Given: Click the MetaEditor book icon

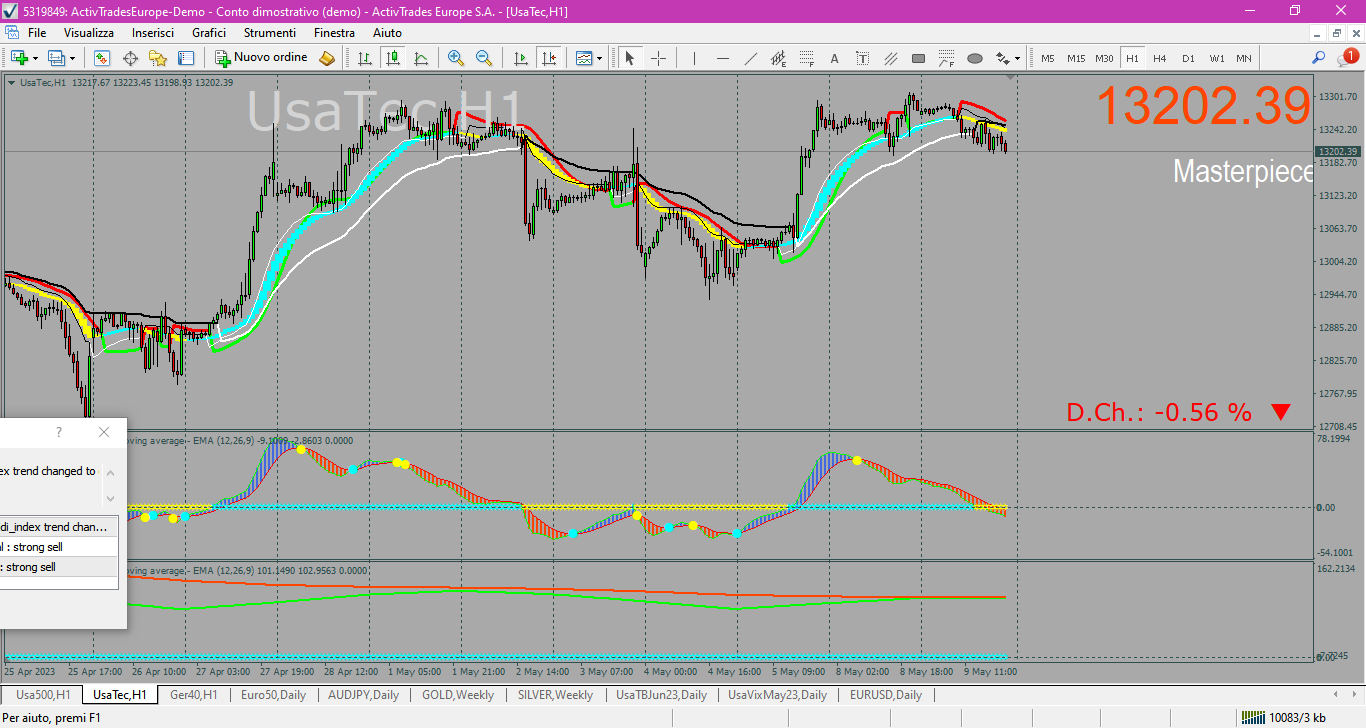Looking at the screenshot, I should click(327, 58).
